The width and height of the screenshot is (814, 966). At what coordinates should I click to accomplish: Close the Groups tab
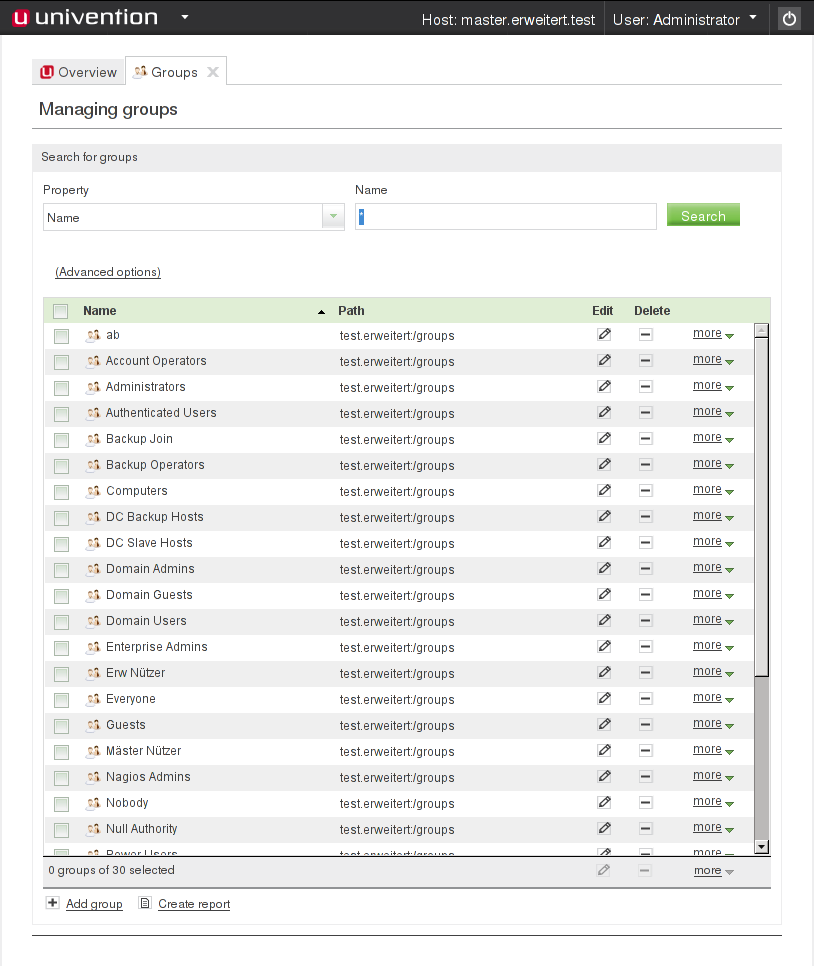pos(212,72)
